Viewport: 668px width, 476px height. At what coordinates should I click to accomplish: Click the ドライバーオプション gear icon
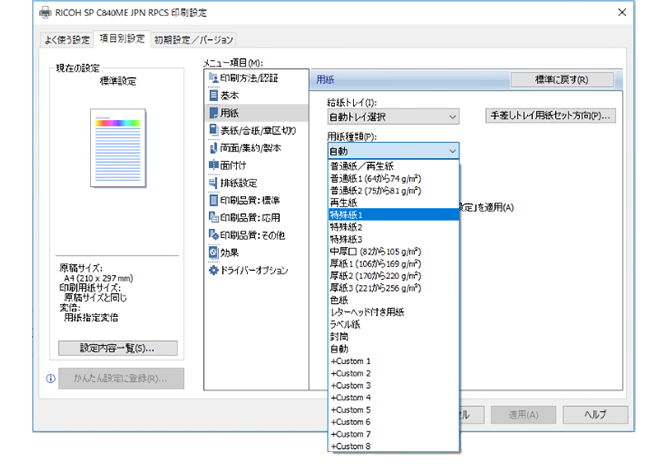(x=213, y=270)
